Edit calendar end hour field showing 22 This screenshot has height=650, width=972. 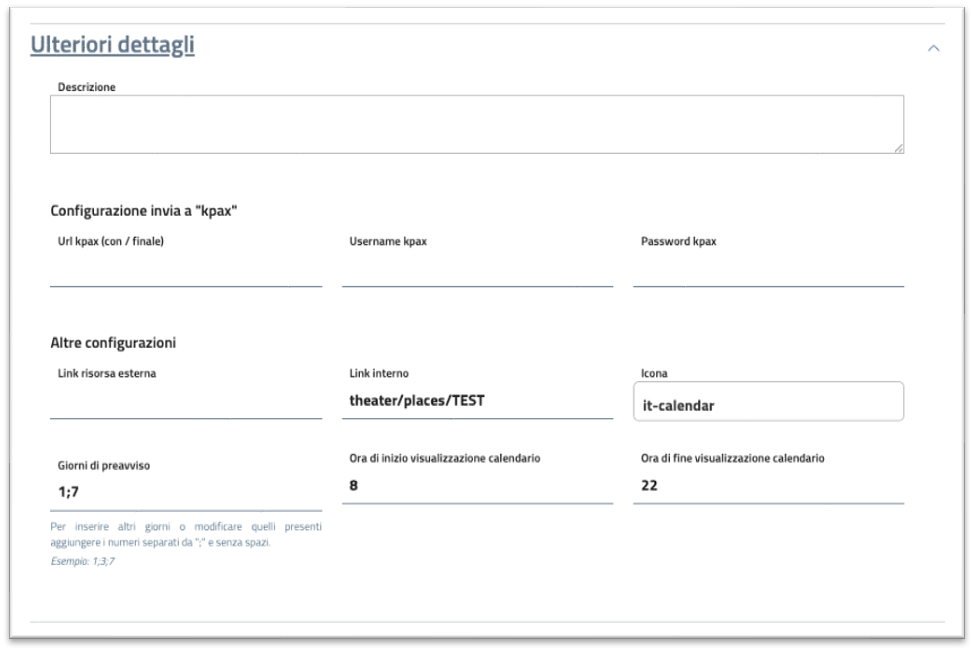pyautogui.click(x=768, y=486)
